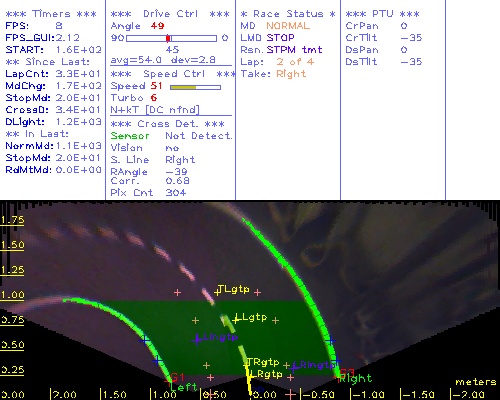Click the TRgtp marker label

263,362
